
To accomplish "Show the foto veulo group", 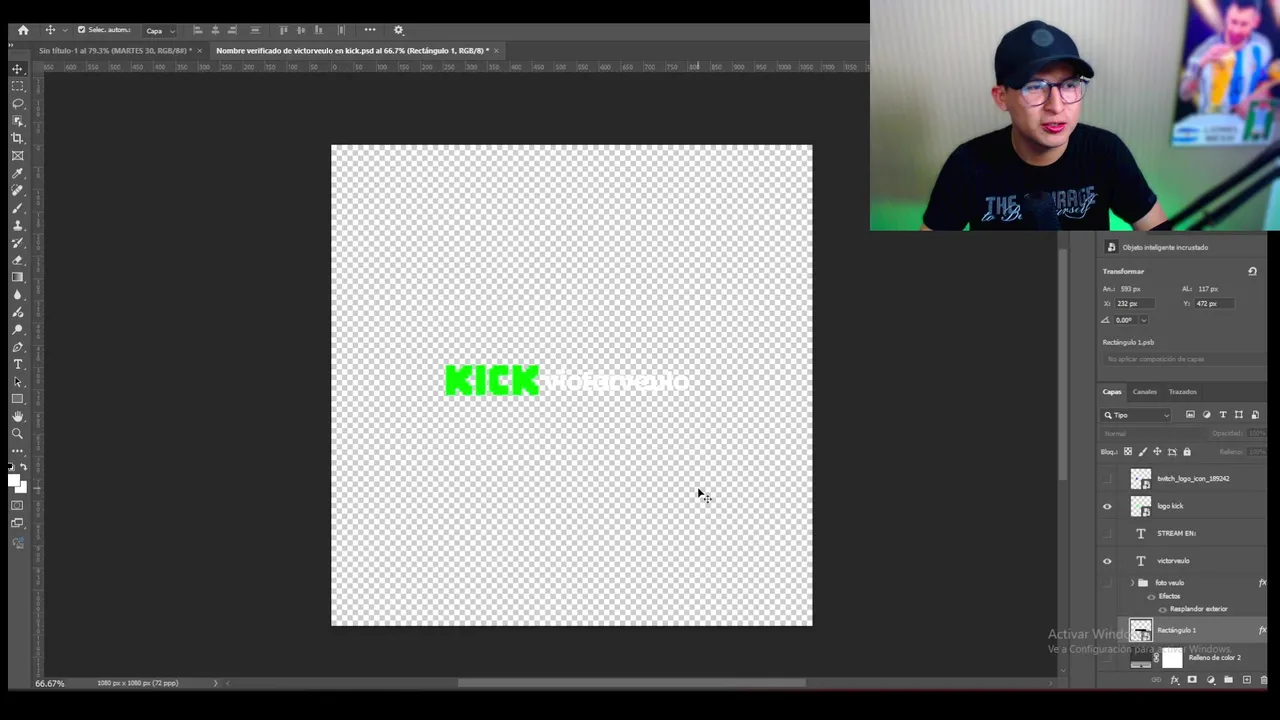I will point(1107,583).
